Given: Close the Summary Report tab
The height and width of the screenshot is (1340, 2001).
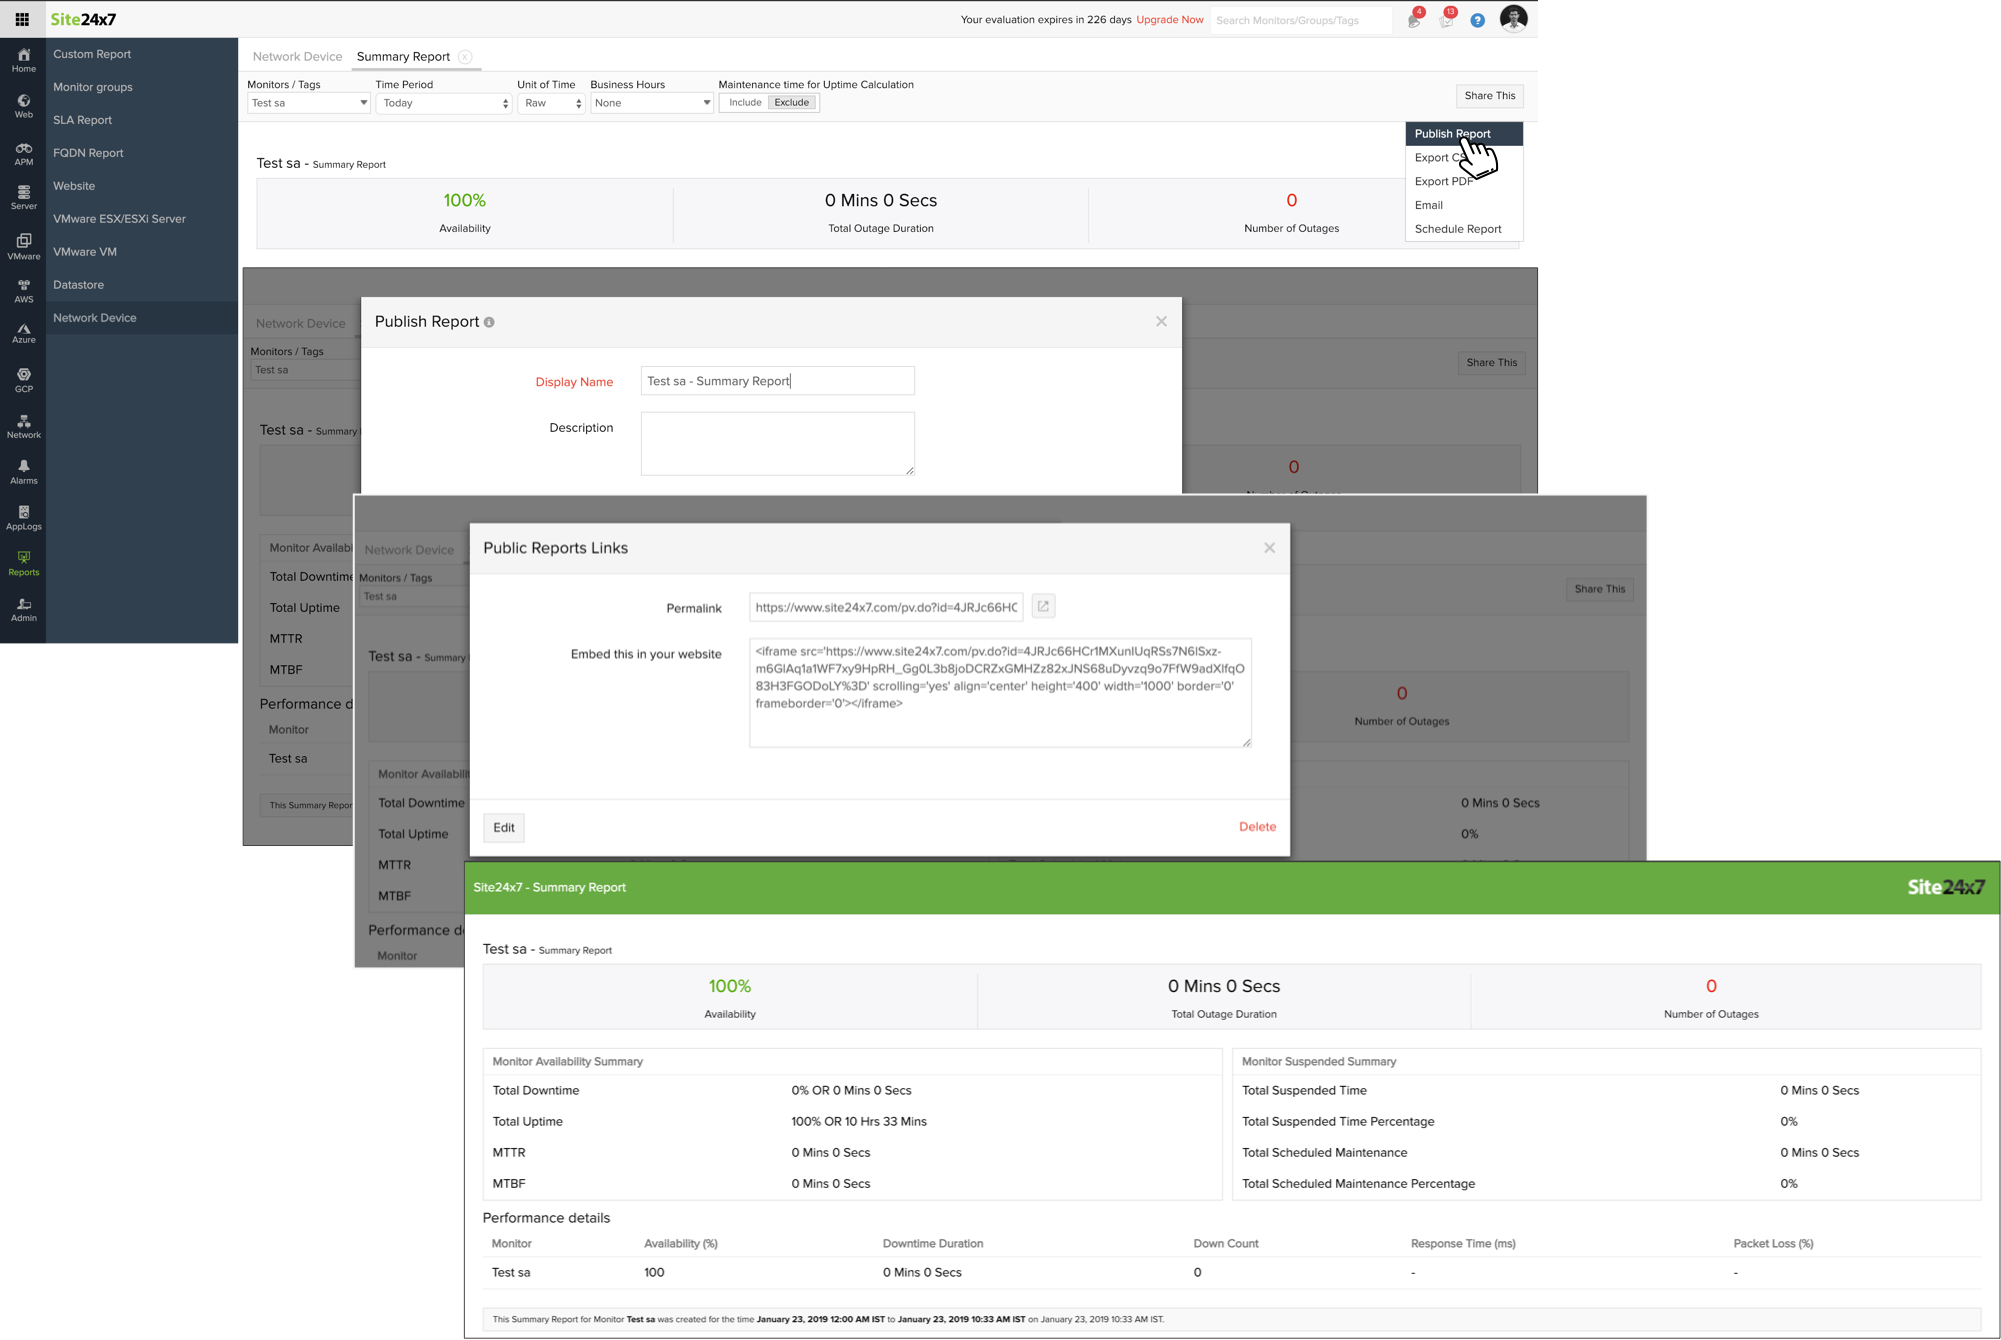Looking at the screenshot, I should (465, 57).
